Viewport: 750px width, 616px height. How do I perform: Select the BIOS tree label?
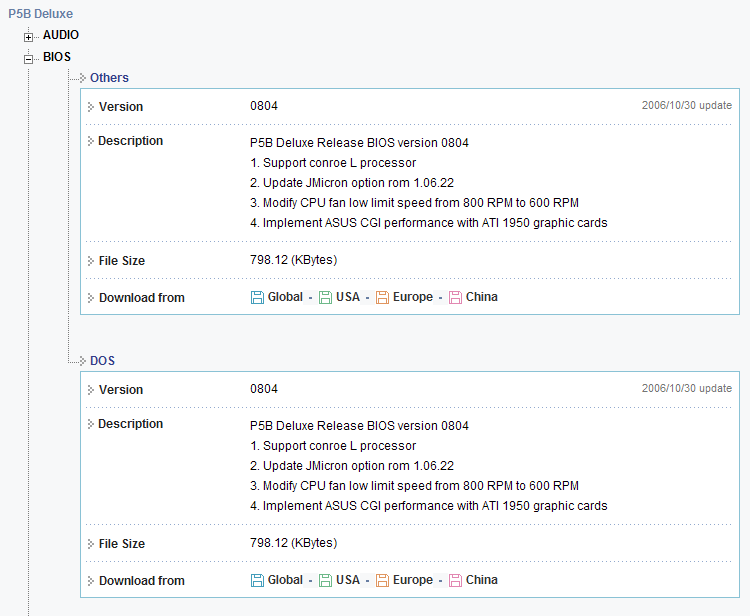point(57,57)
